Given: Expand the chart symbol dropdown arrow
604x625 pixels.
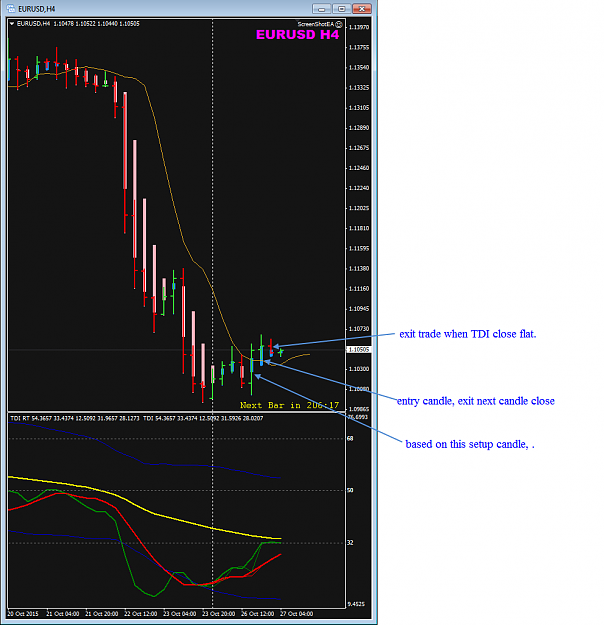Looking at the screenshot, I should [x=12, y=24].
